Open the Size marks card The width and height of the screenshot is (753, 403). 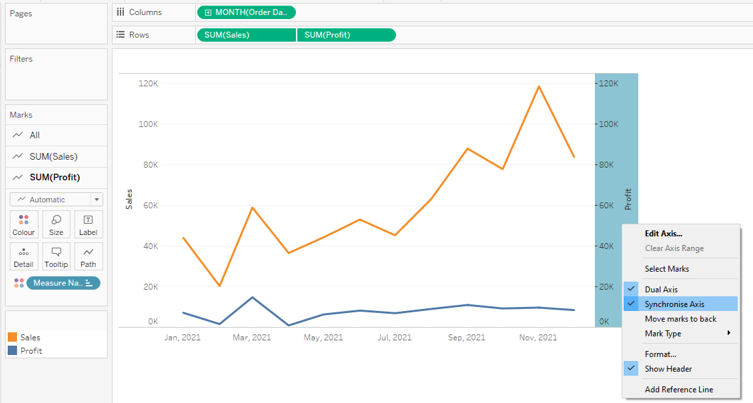(56, 225)
